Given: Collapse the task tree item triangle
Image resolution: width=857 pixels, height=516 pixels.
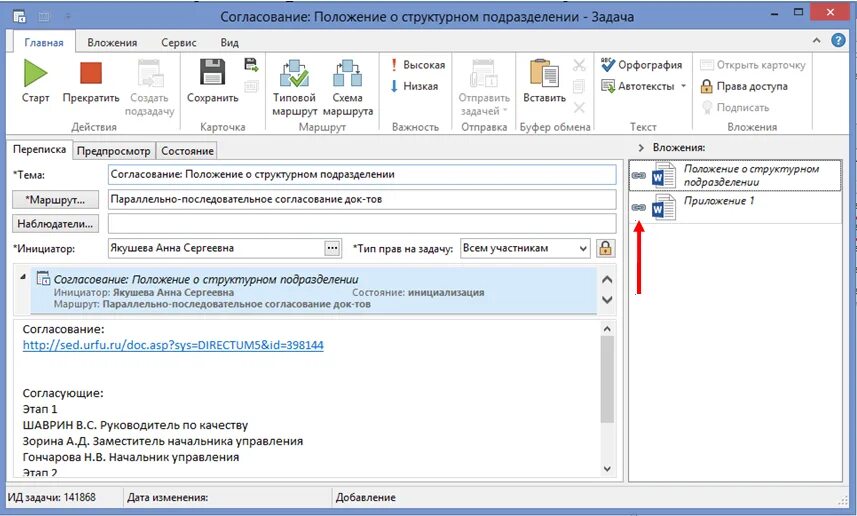Looking at the screenshot, I should (x=23, y=277).
